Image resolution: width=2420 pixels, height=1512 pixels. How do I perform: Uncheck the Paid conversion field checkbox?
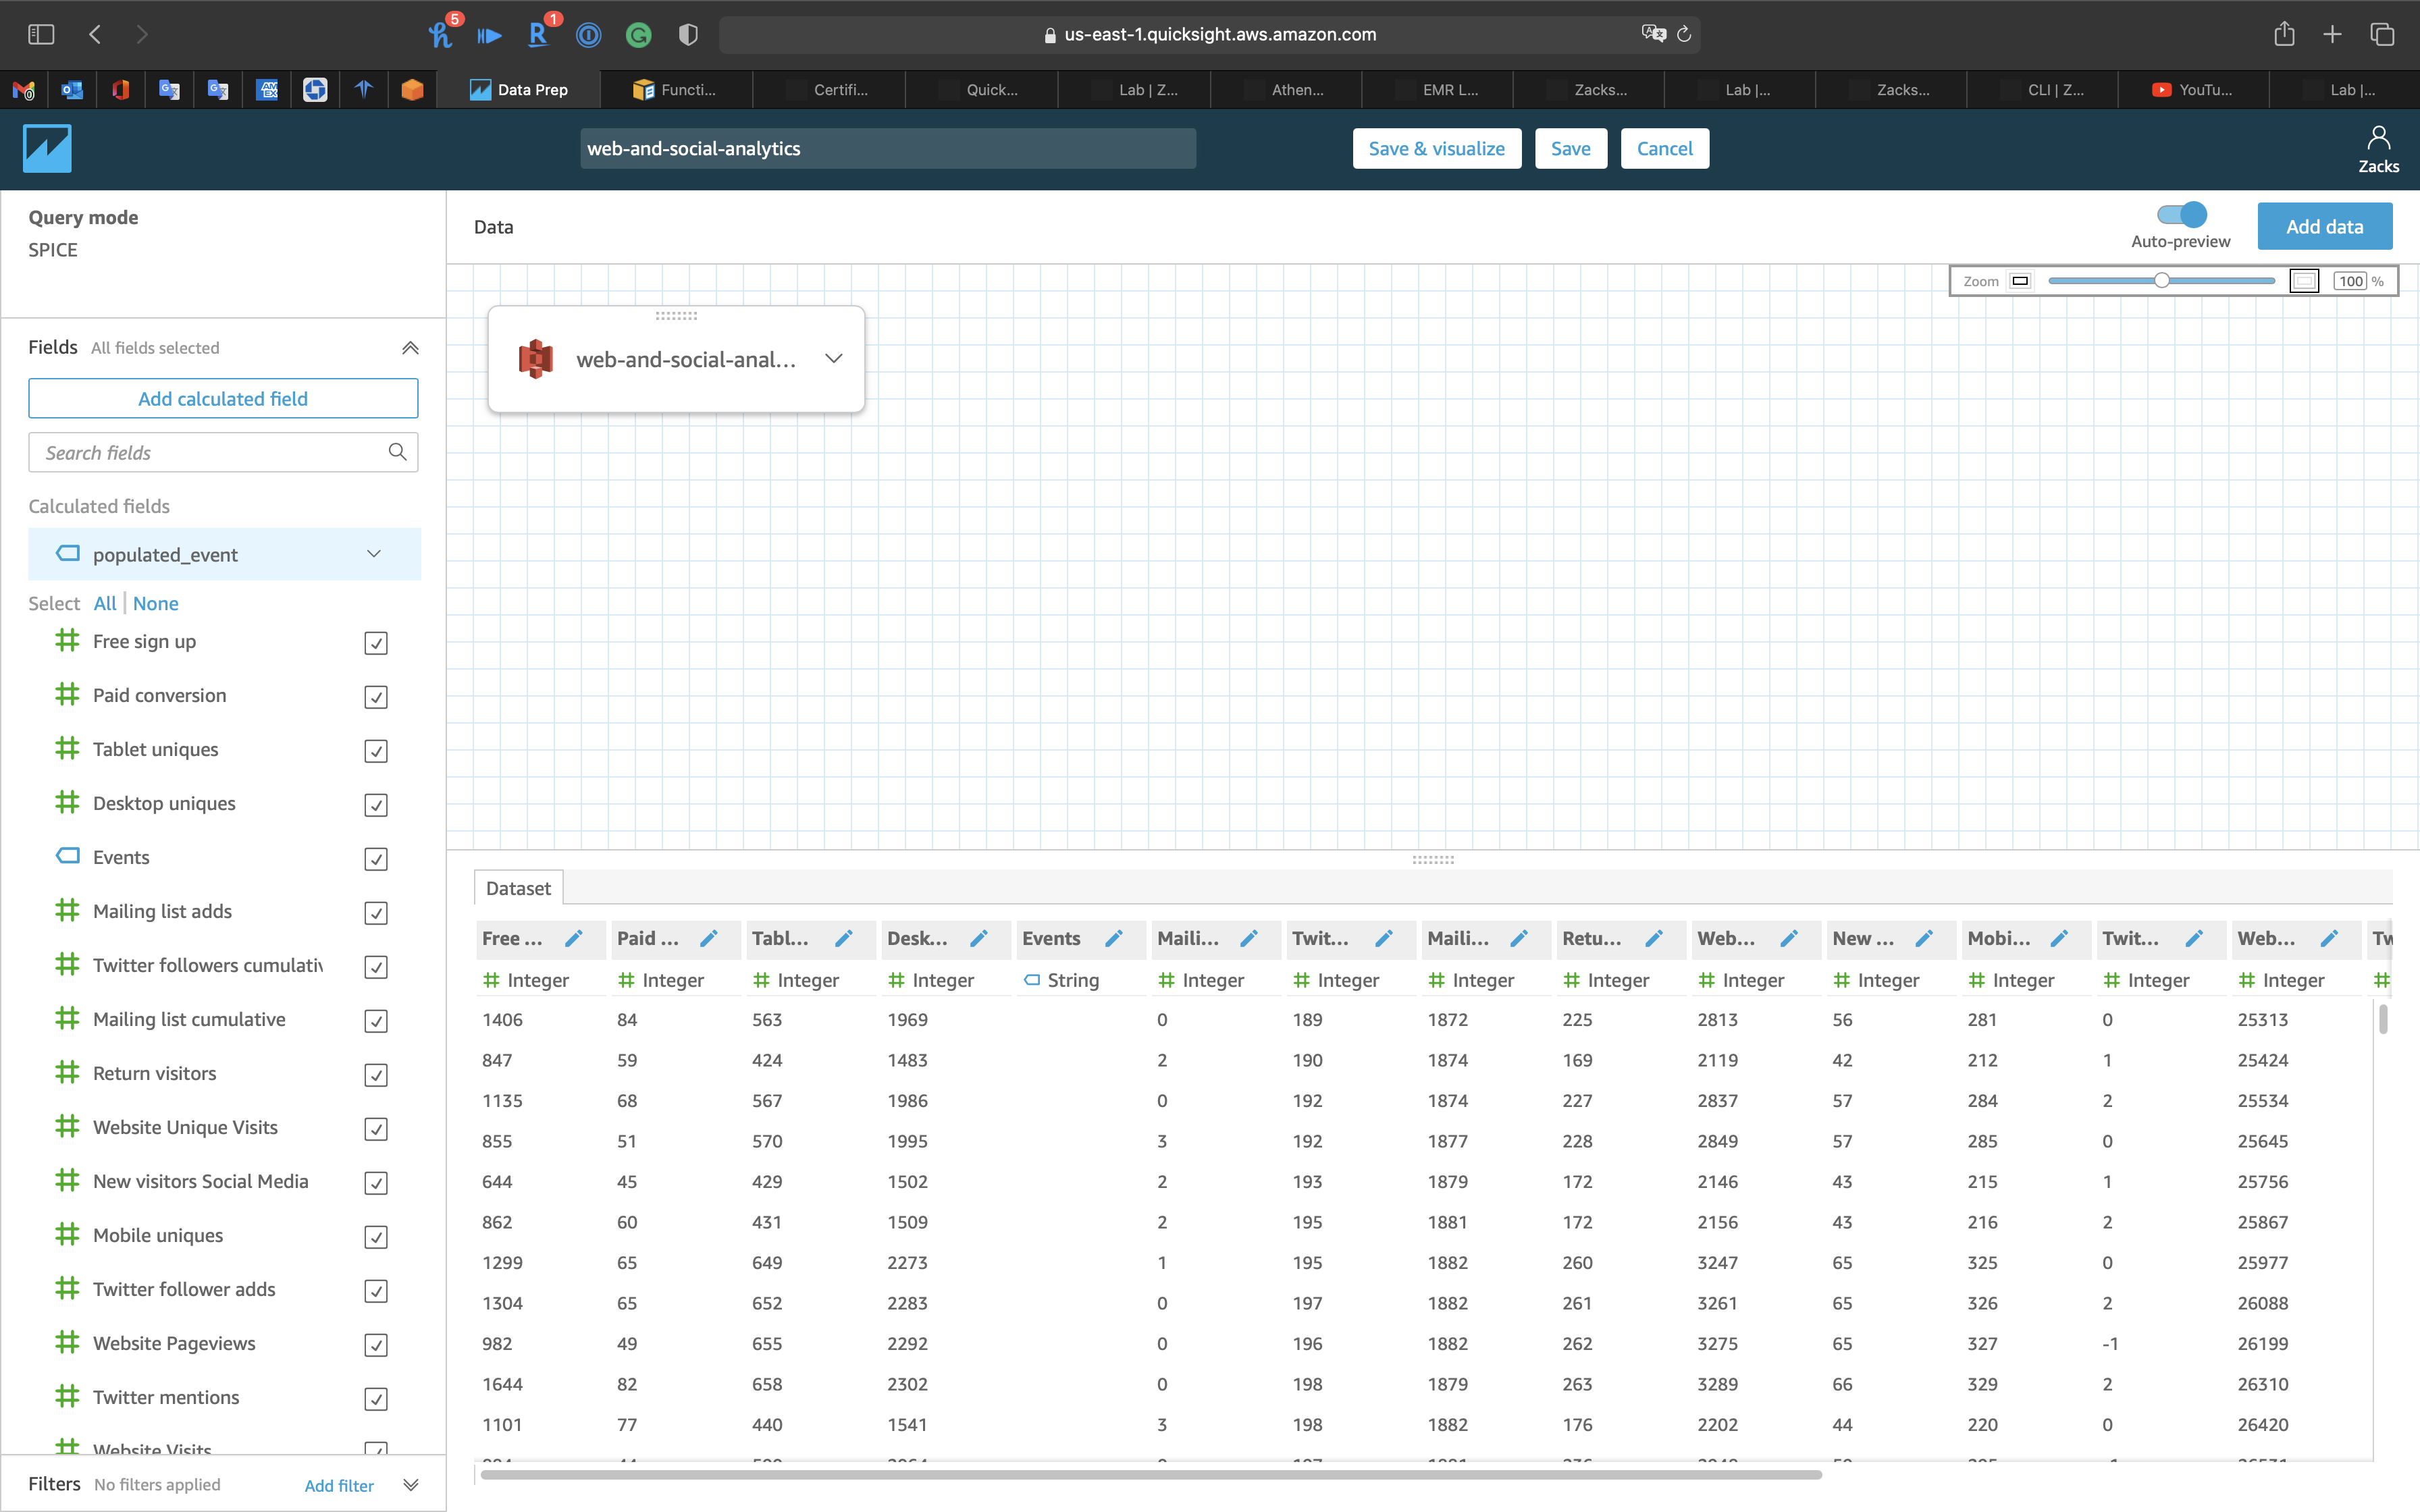click(x=376, y=697)
